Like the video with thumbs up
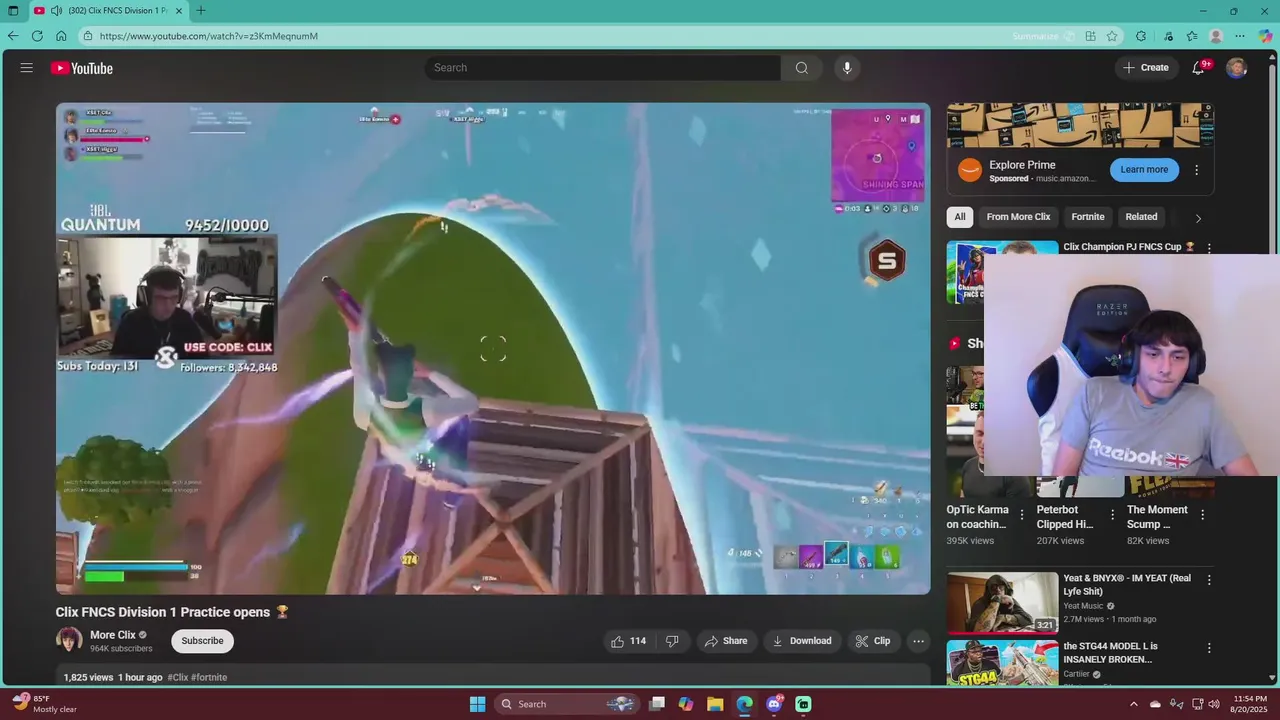The image size is (1280, 720). coord(629,641)
